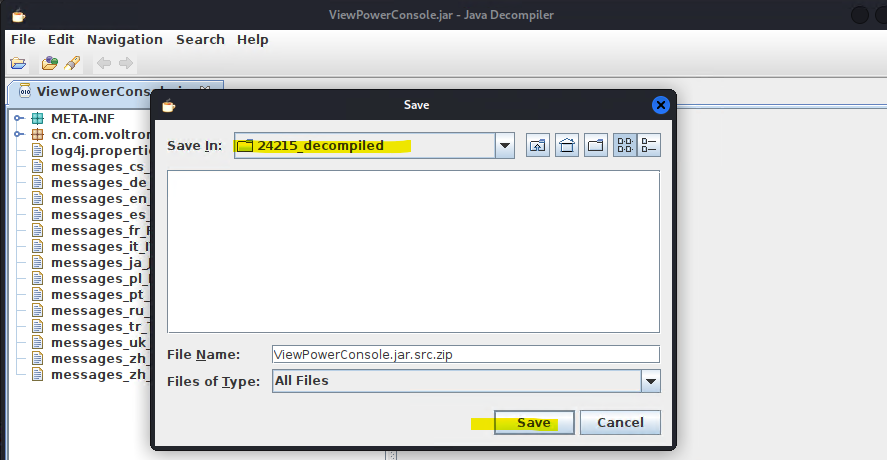Go up one folder level

tap(538, 146)
